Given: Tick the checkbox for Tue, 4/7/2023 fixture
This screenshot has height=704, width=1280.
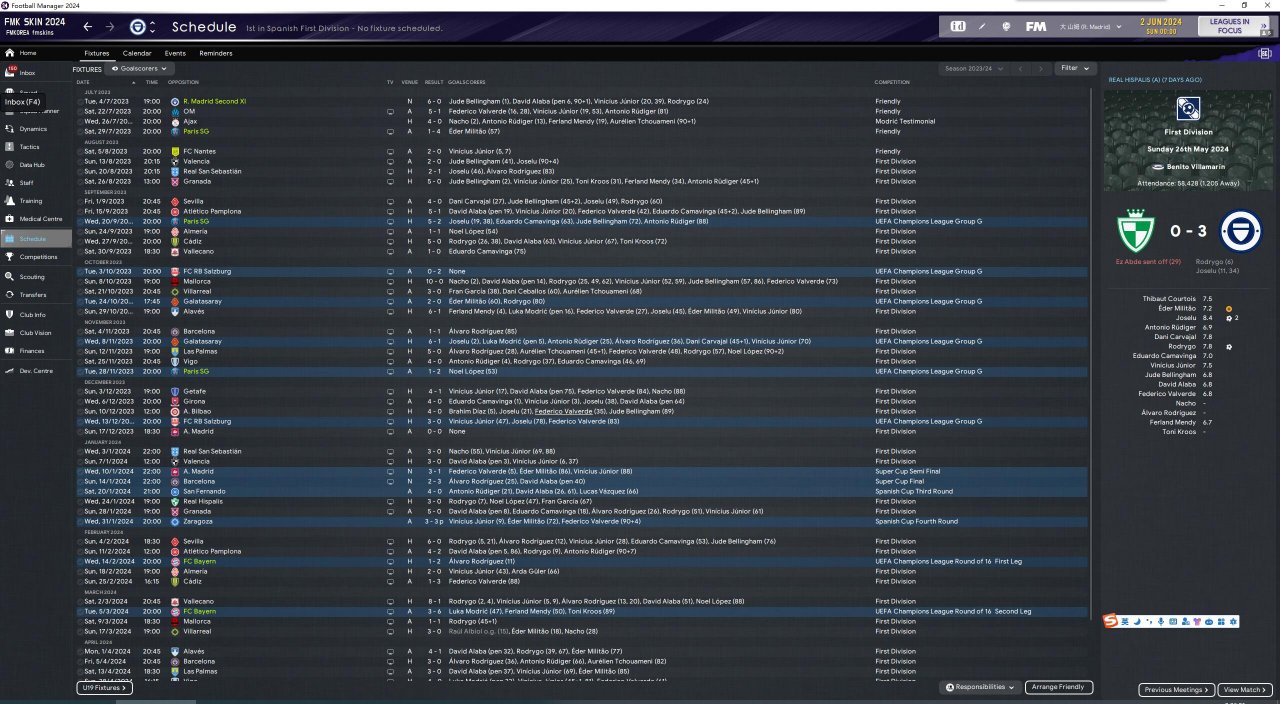Looking at the screenshot, I should tap(82, 101).
